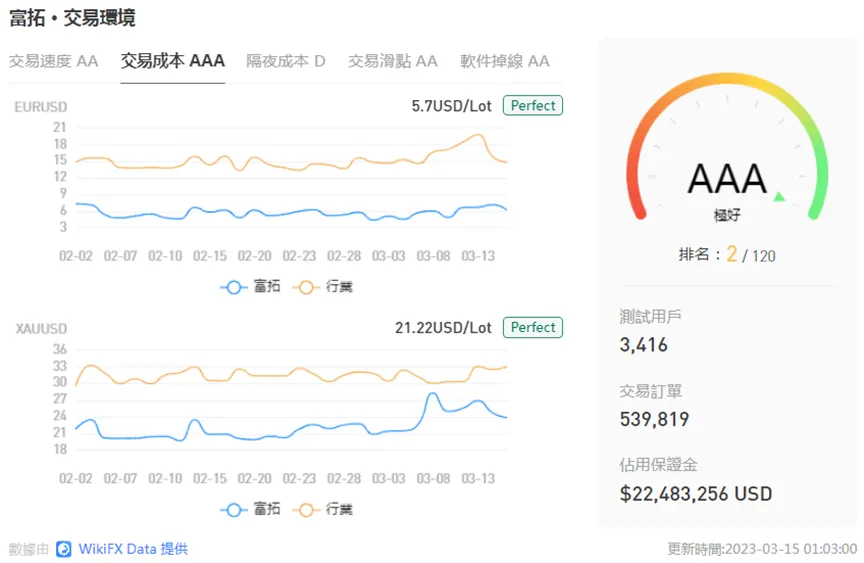Click the EURUSD chart blue 富拓 line
The image size is (864, 563).
point(292,213)
